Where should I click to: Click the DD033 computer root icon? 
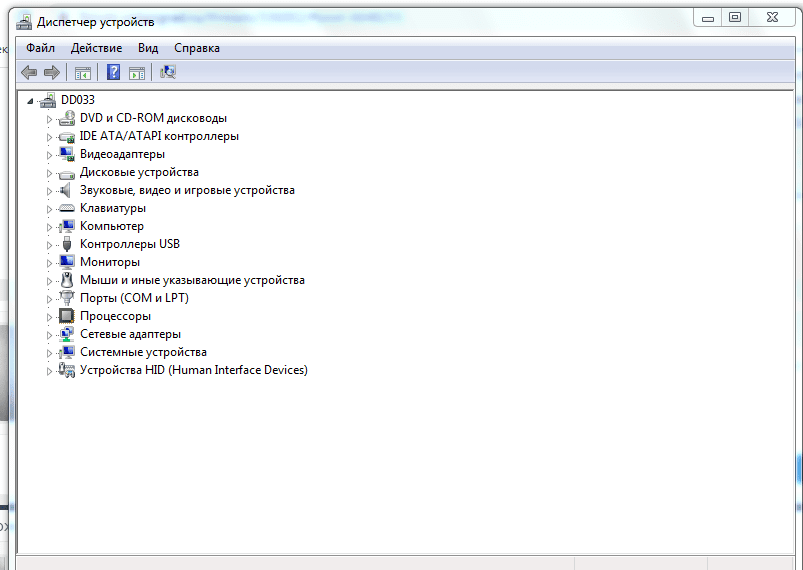pos(48,100)
